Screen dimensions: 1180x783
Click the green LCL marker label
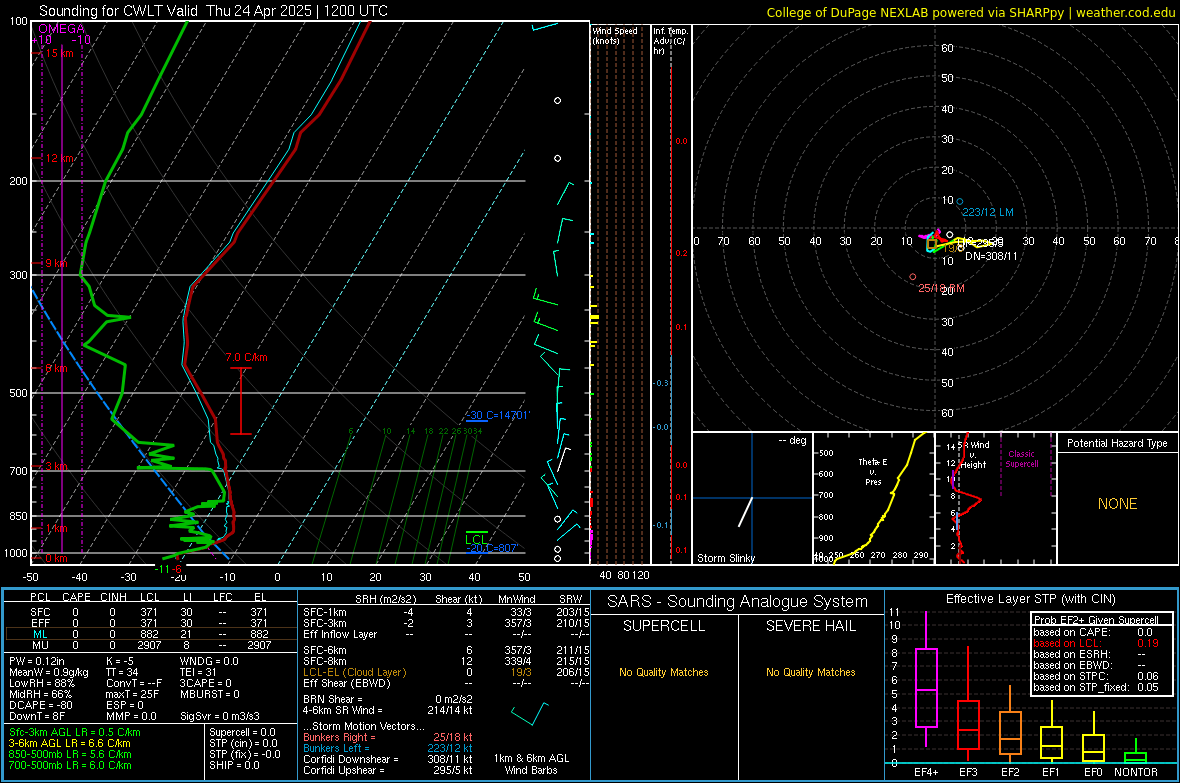[476, 539]
